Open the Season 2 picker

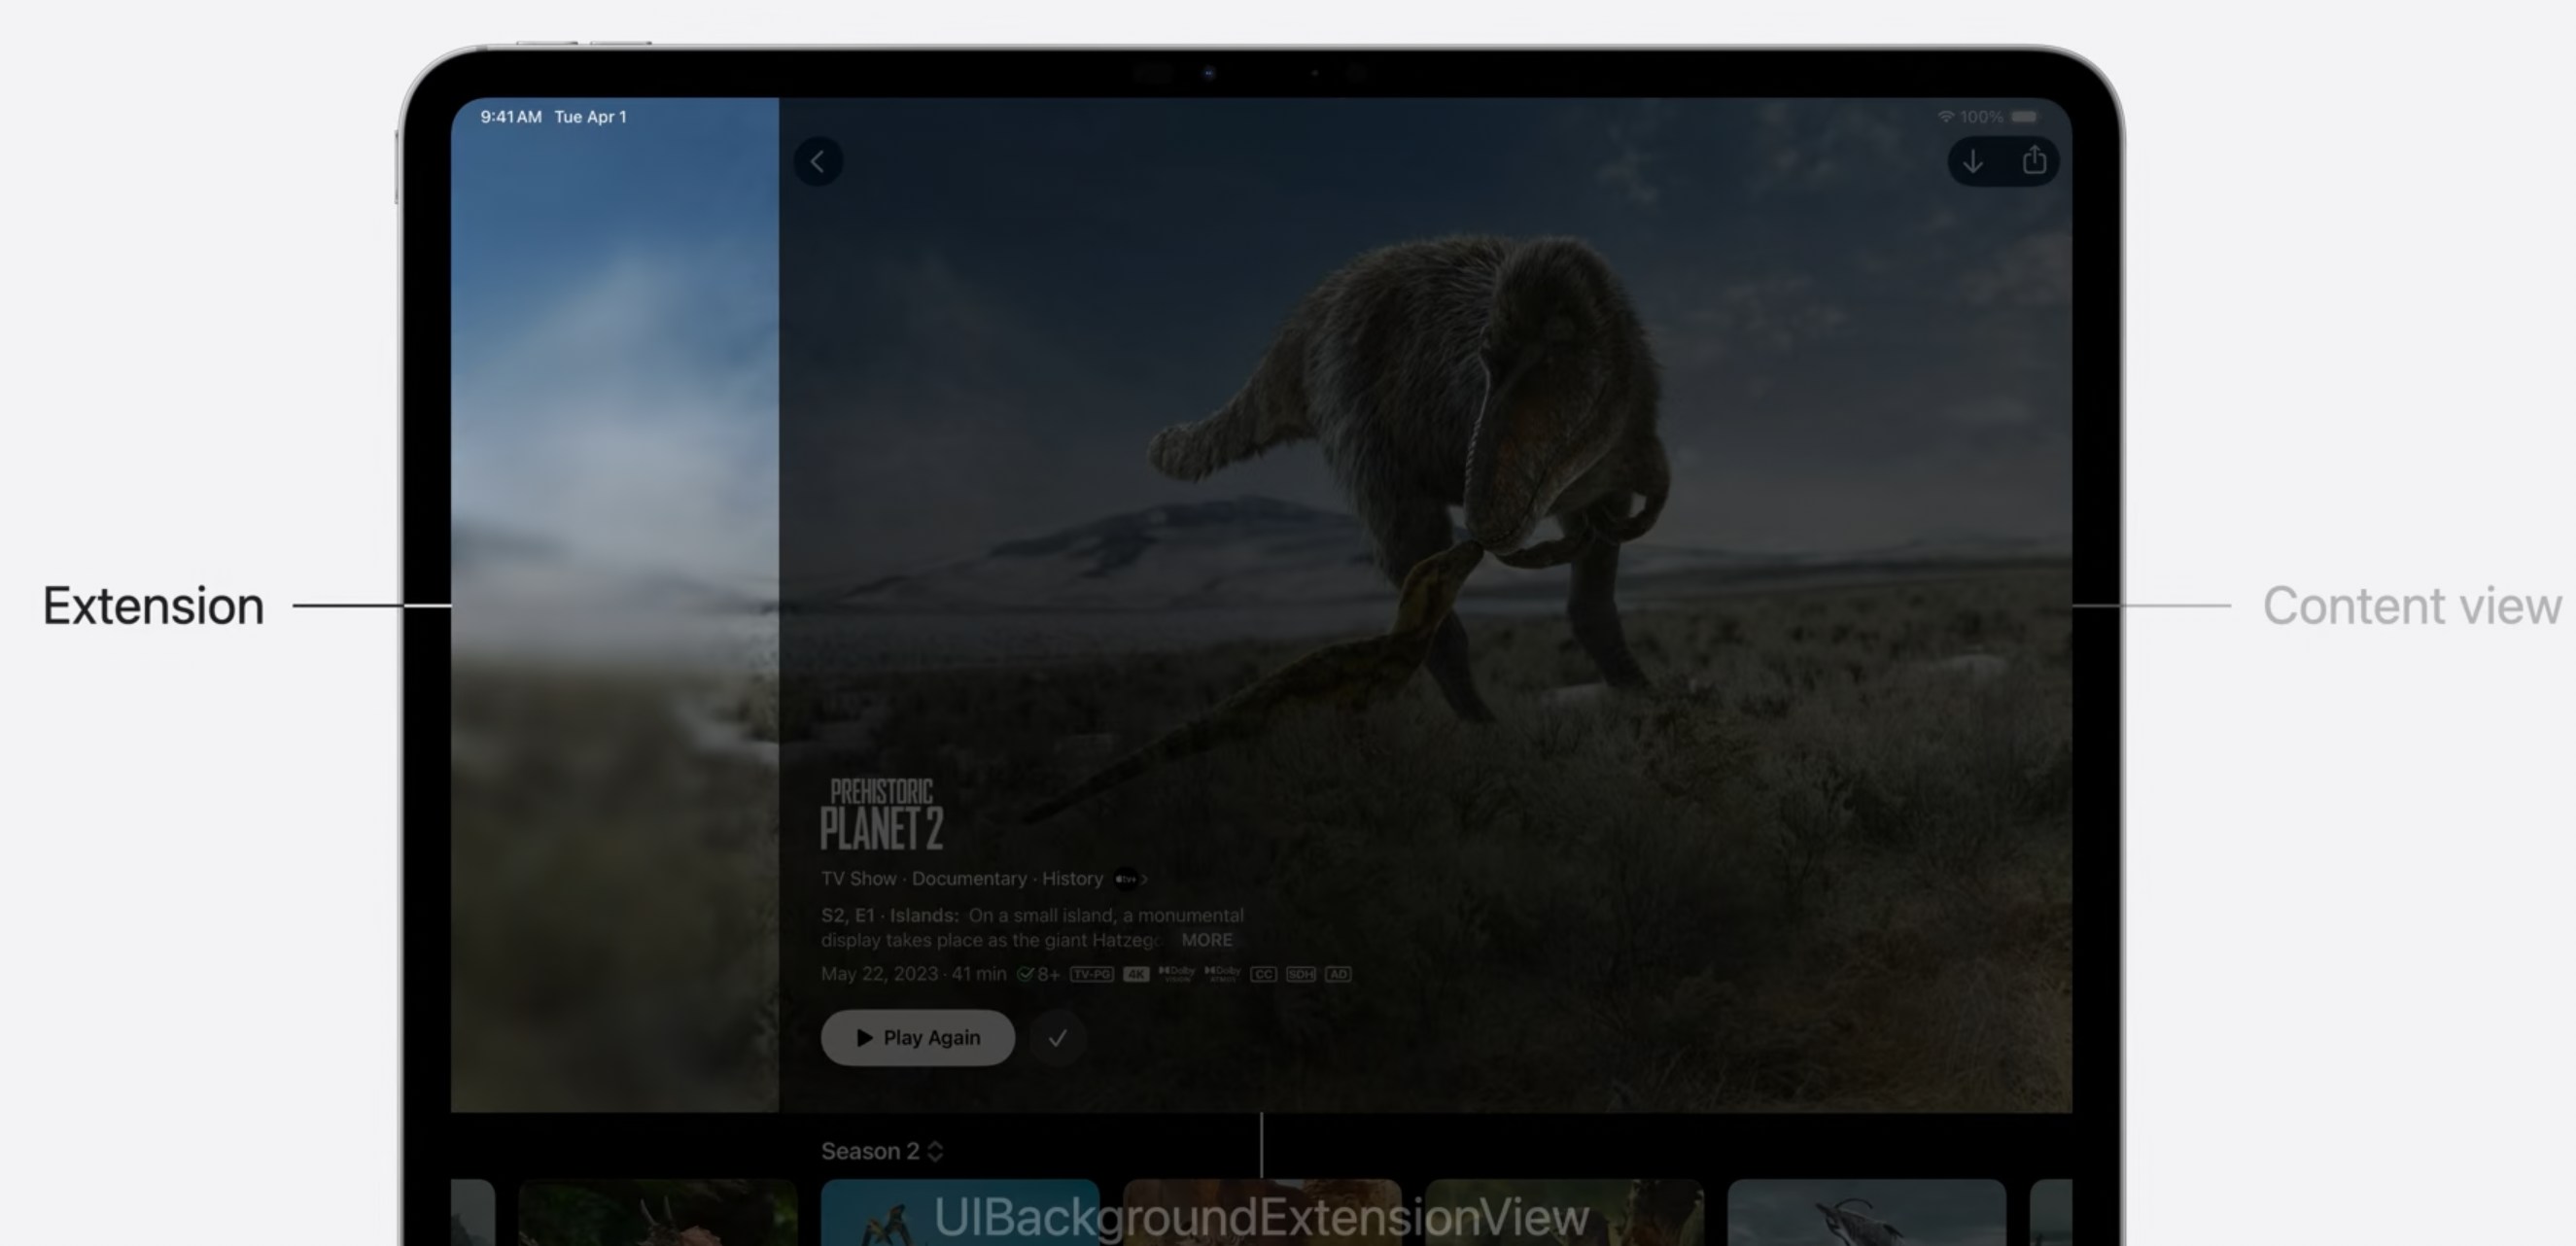click(881, 1151)
